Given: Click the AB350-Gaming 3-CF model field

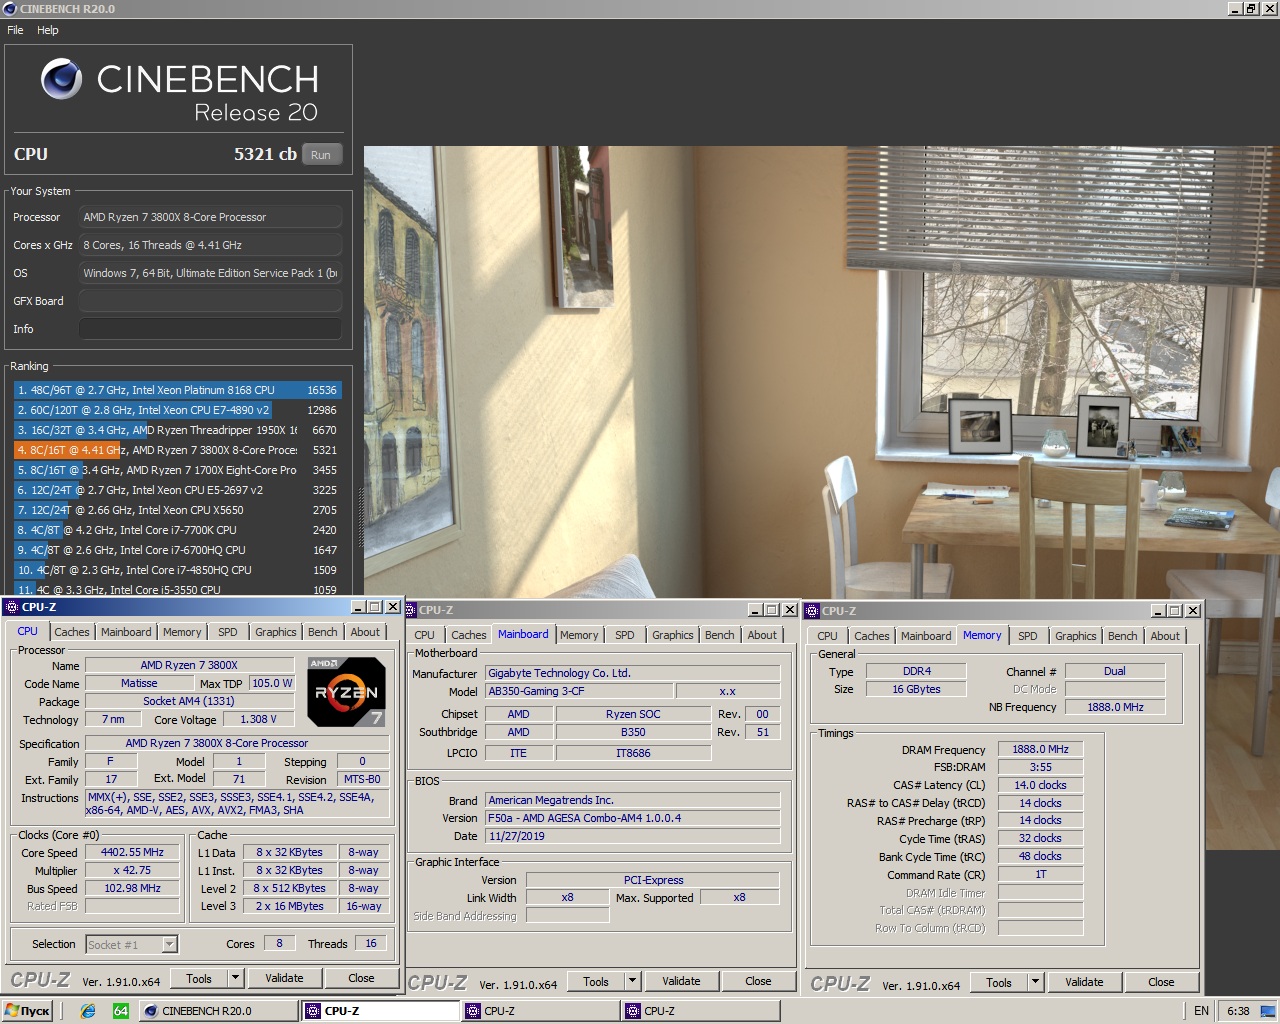Looking at the screenshot, I should (578, 691).
